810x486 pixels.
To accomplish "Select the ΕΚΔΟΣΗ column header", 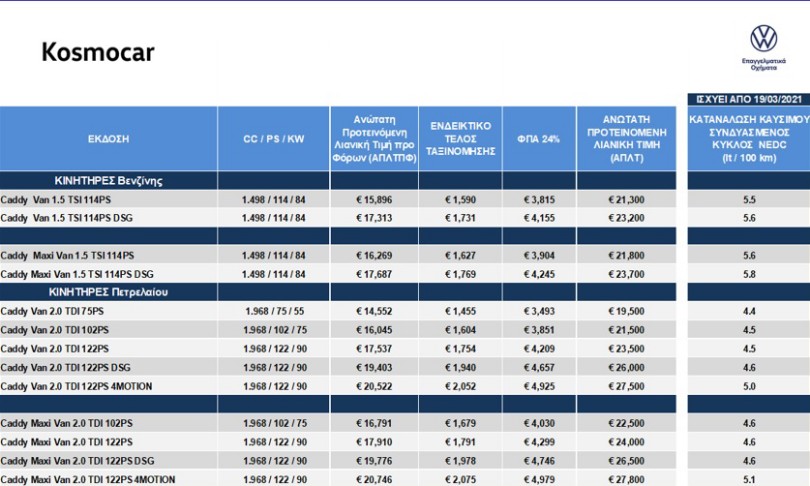I will click(x=108, y=139).
